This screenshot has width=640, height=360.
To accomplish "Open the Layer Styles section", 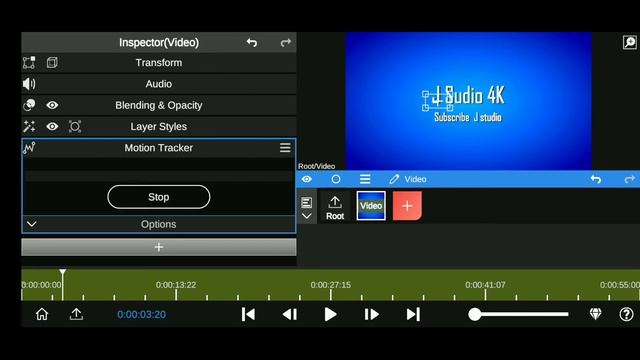I will point(159,127).
